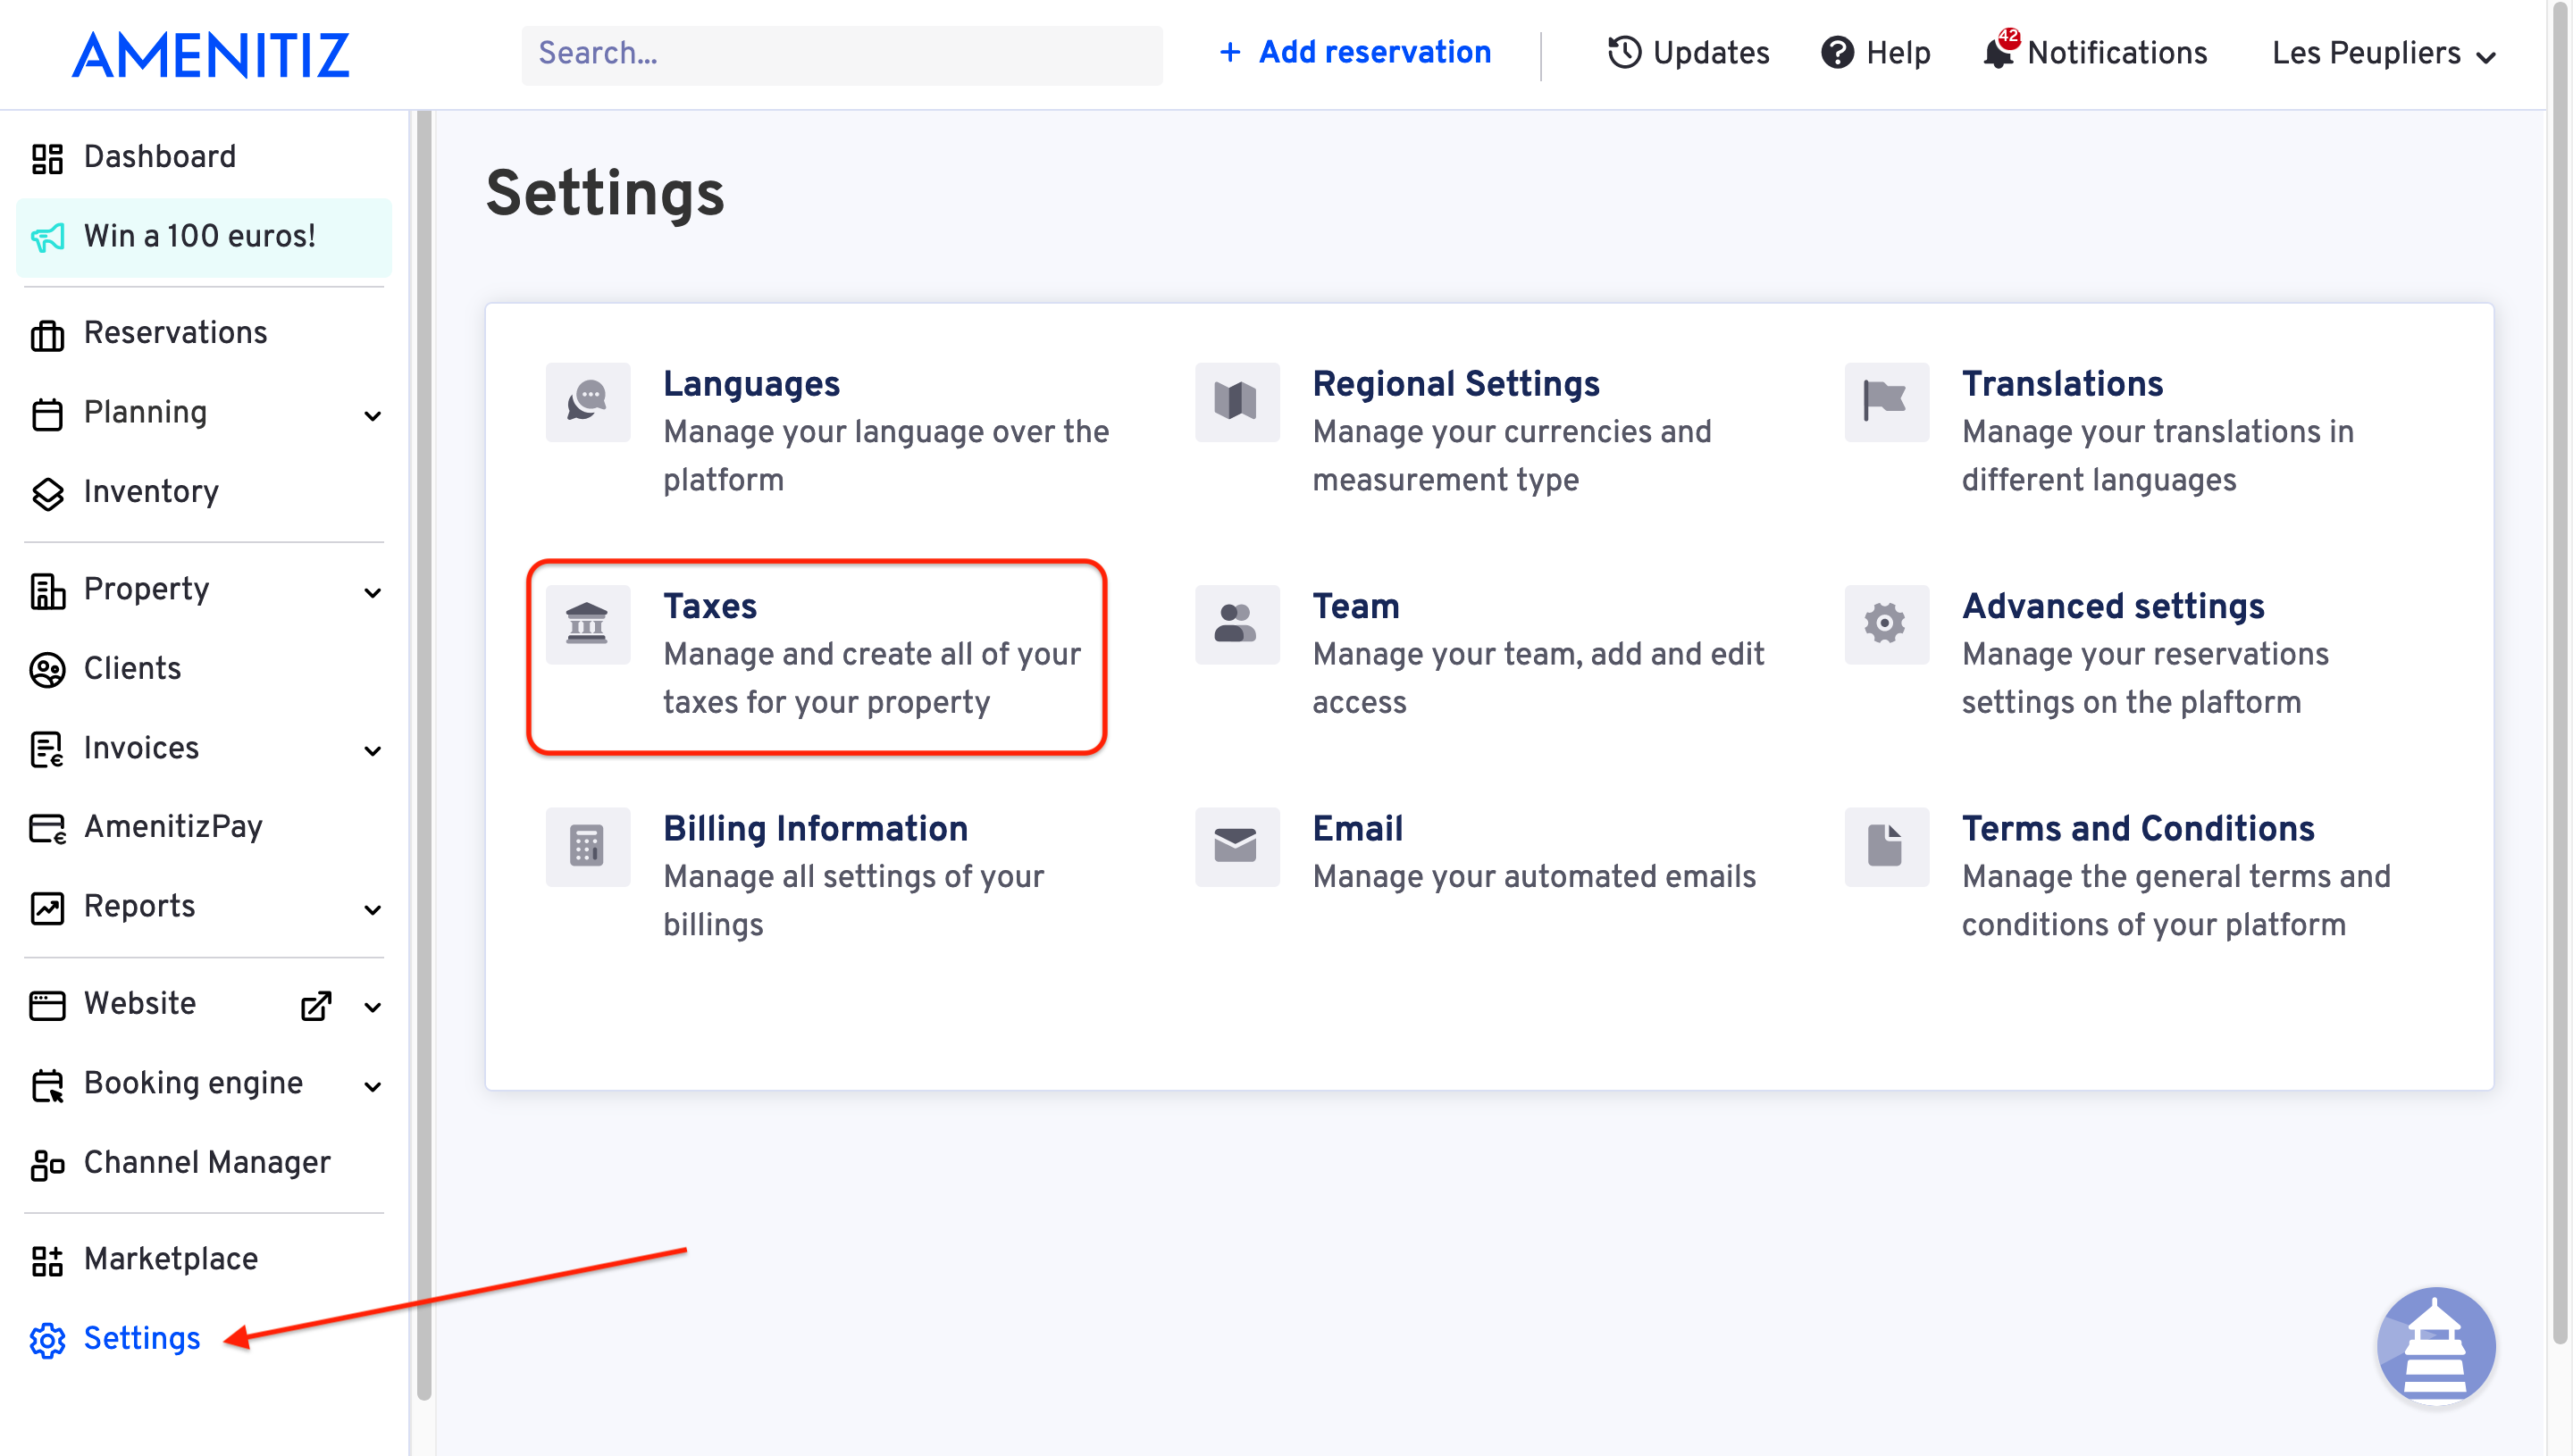The height and width of the screenshot is (1456, 2573).
Task: Click the Website browser window icon
Action: [x=47, y=1004]
